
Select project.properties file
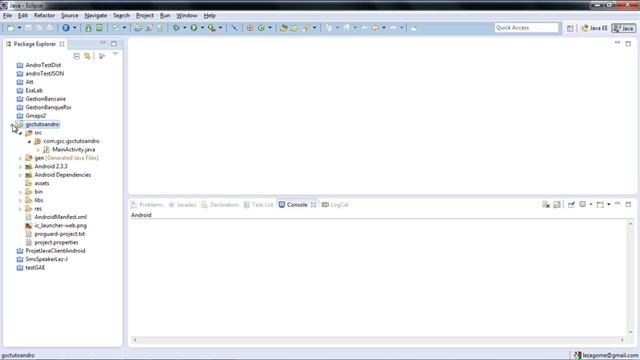(56, 242)
